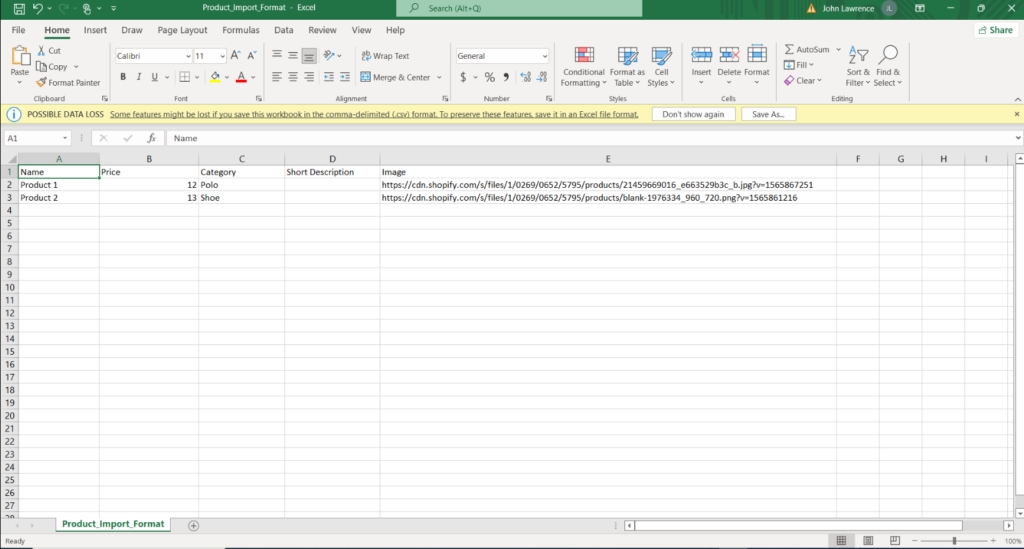Open the Formulas ribbon tab
The image size is (1024, 549).
point(240,30)
